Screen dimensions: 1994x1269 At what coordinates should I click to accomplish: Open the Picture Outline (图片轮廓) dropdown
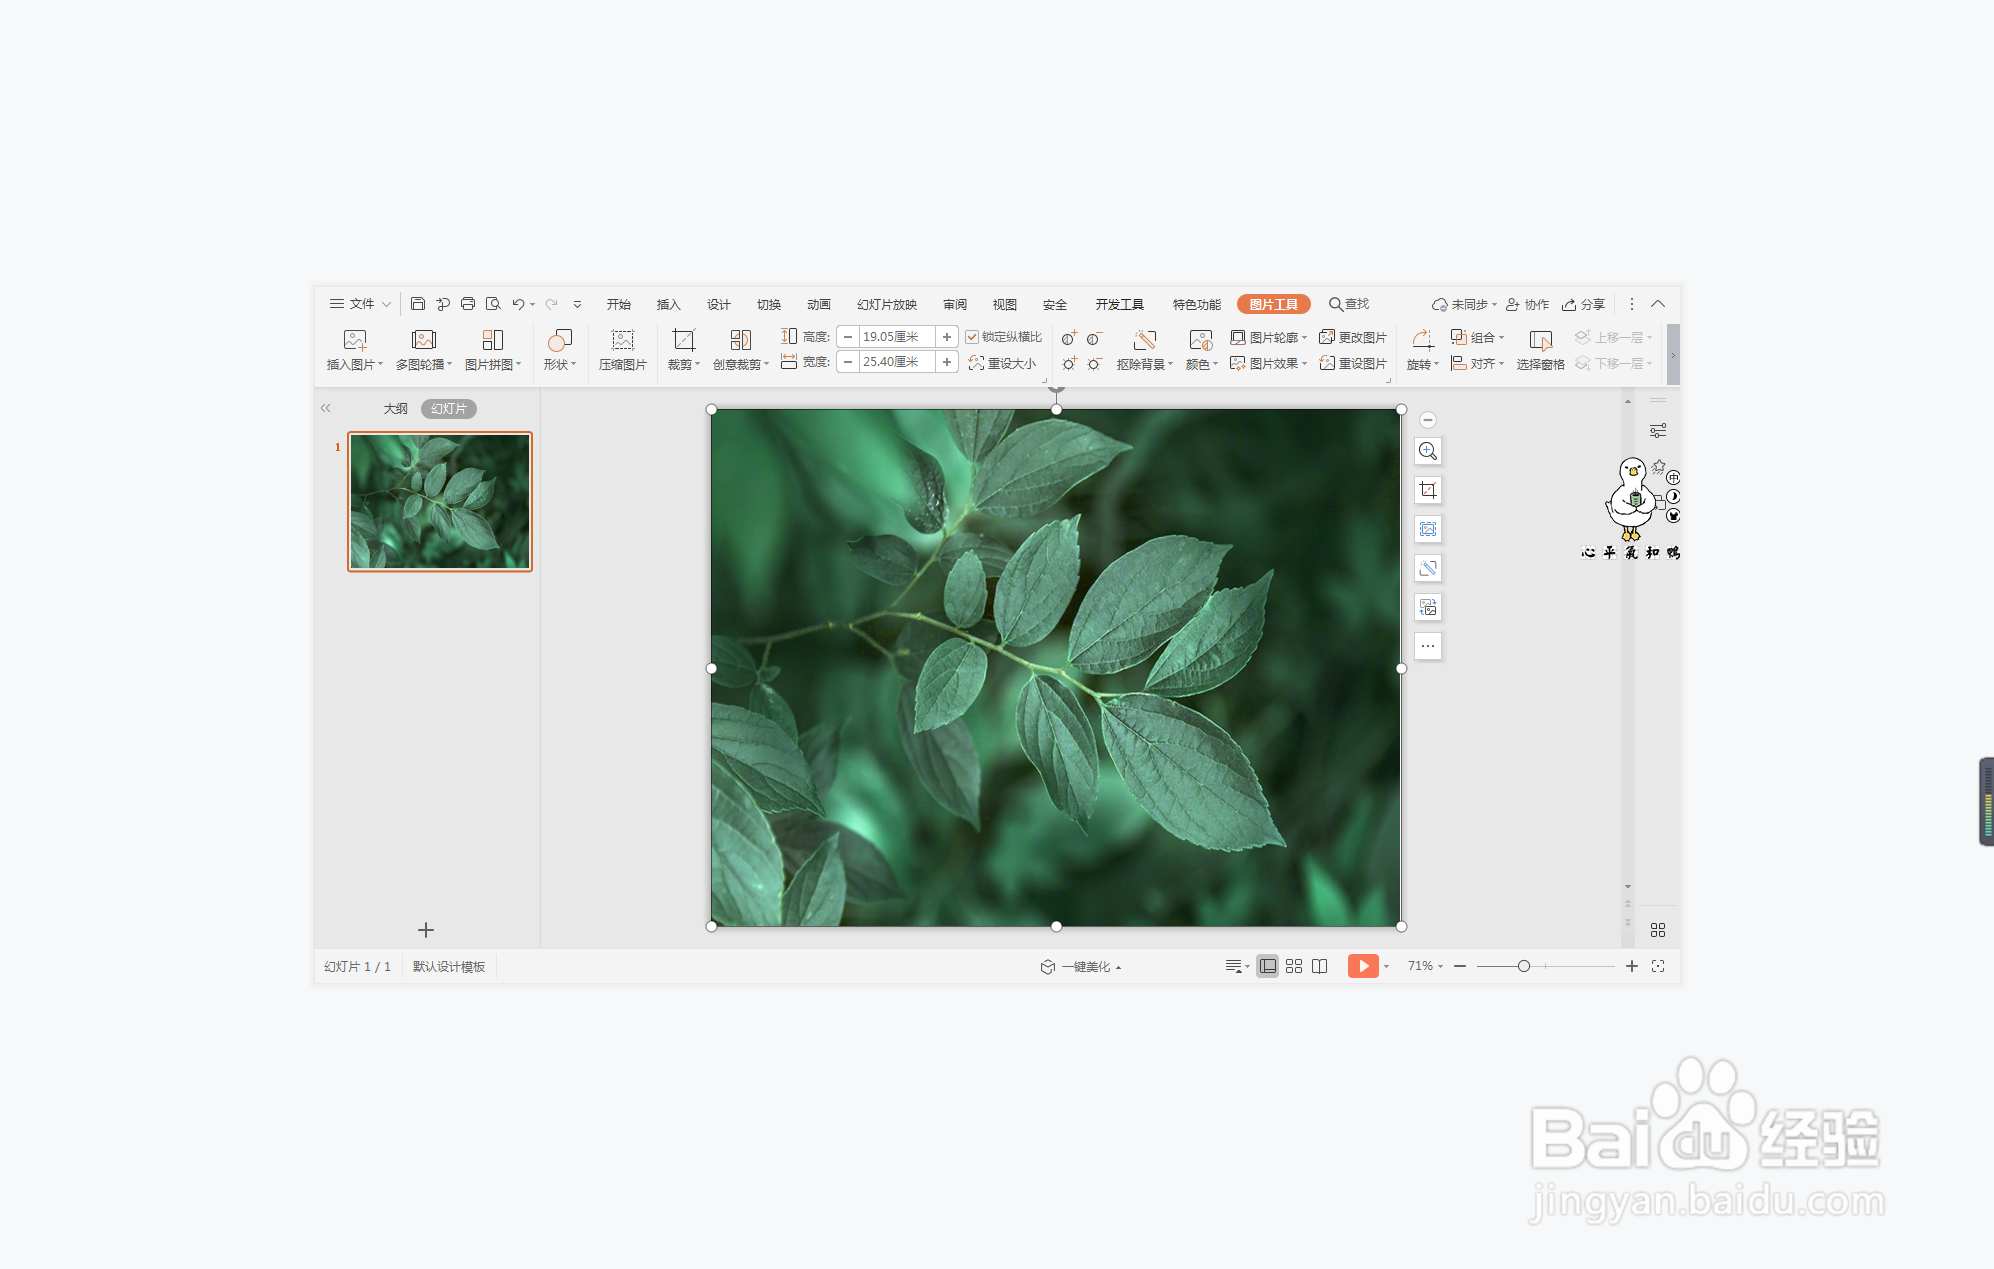(1269, 337)
